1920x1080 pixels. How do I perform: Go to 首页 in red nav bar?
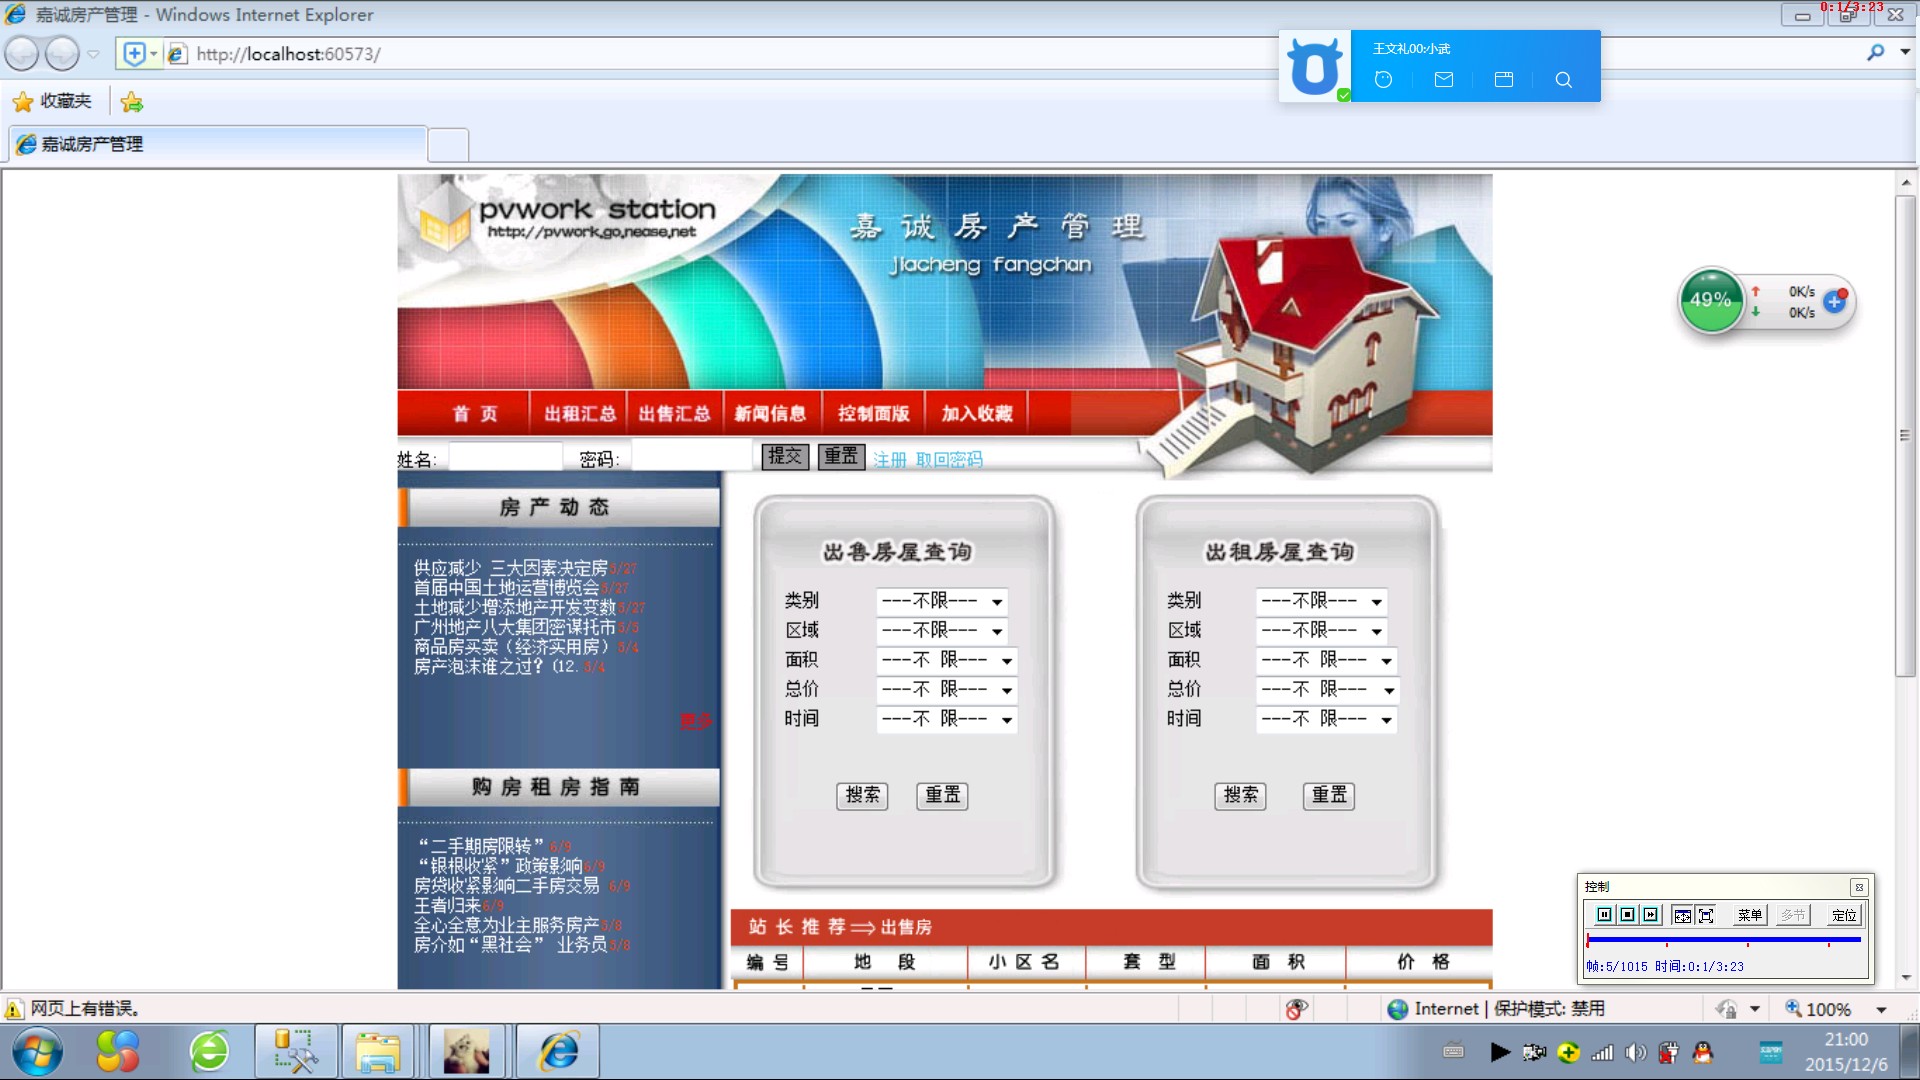click(x=474, y=413)
